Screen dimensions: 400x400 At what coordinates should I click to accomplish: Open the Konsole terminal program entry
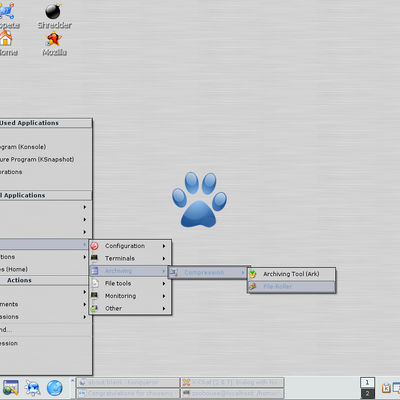[x=45, y=147]
